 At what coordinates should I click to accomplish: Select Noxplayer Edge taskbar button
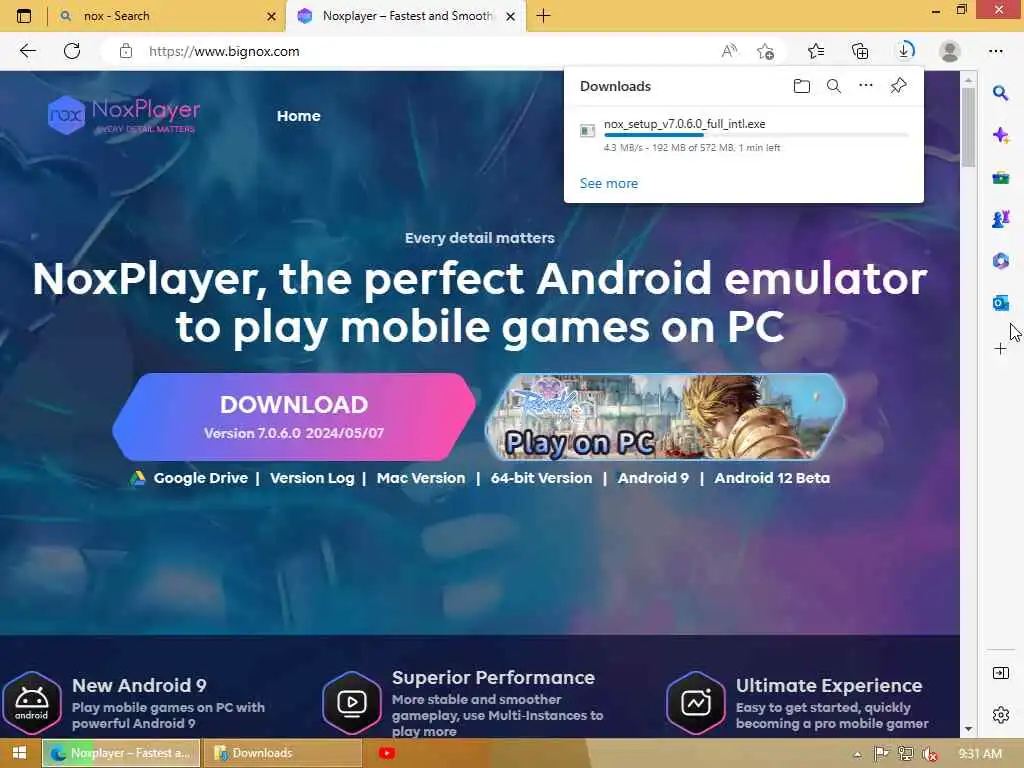pyautogui.click(x=121, y=753)
